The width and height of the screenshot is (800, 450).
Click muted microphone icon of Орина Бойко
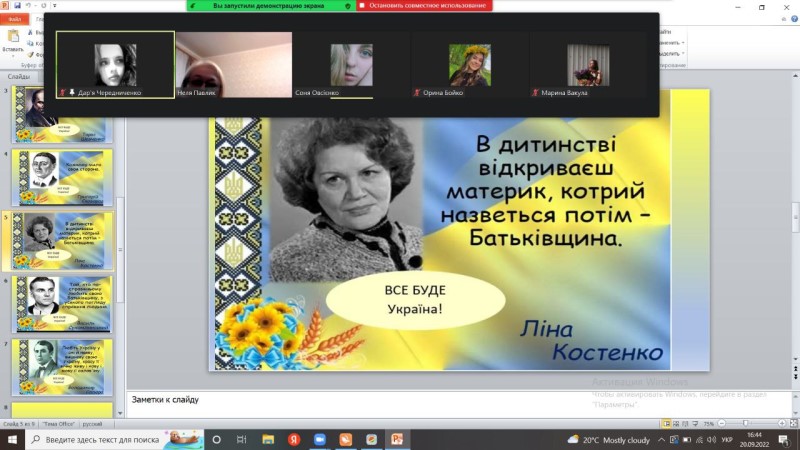(x=417, y=93)
